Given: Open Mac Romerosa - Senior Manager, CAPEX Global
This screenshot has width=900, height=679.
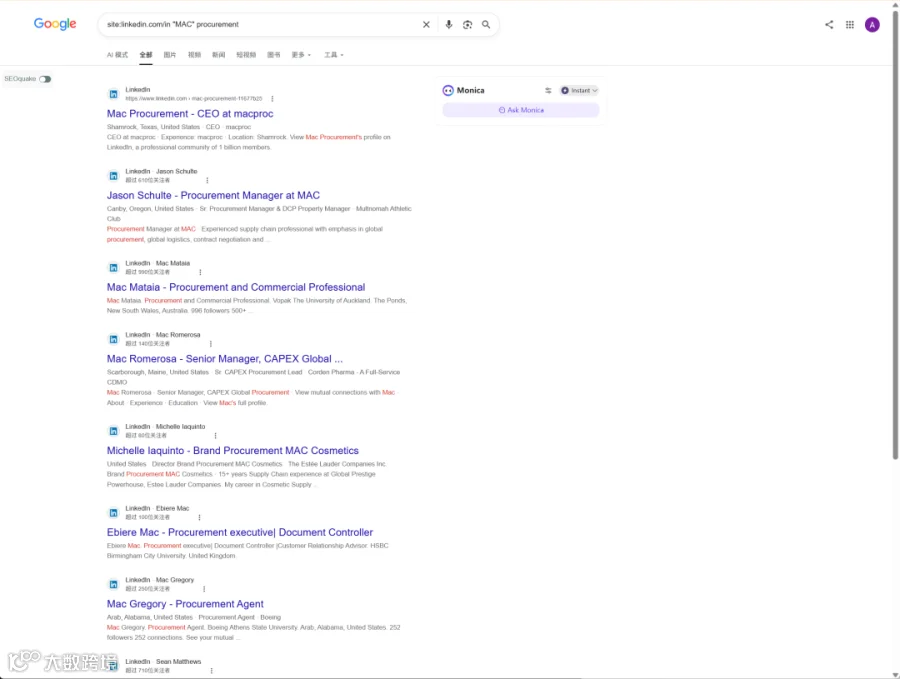Looking at the screenshot, I should pyautogui.click(x=224, y=359).
